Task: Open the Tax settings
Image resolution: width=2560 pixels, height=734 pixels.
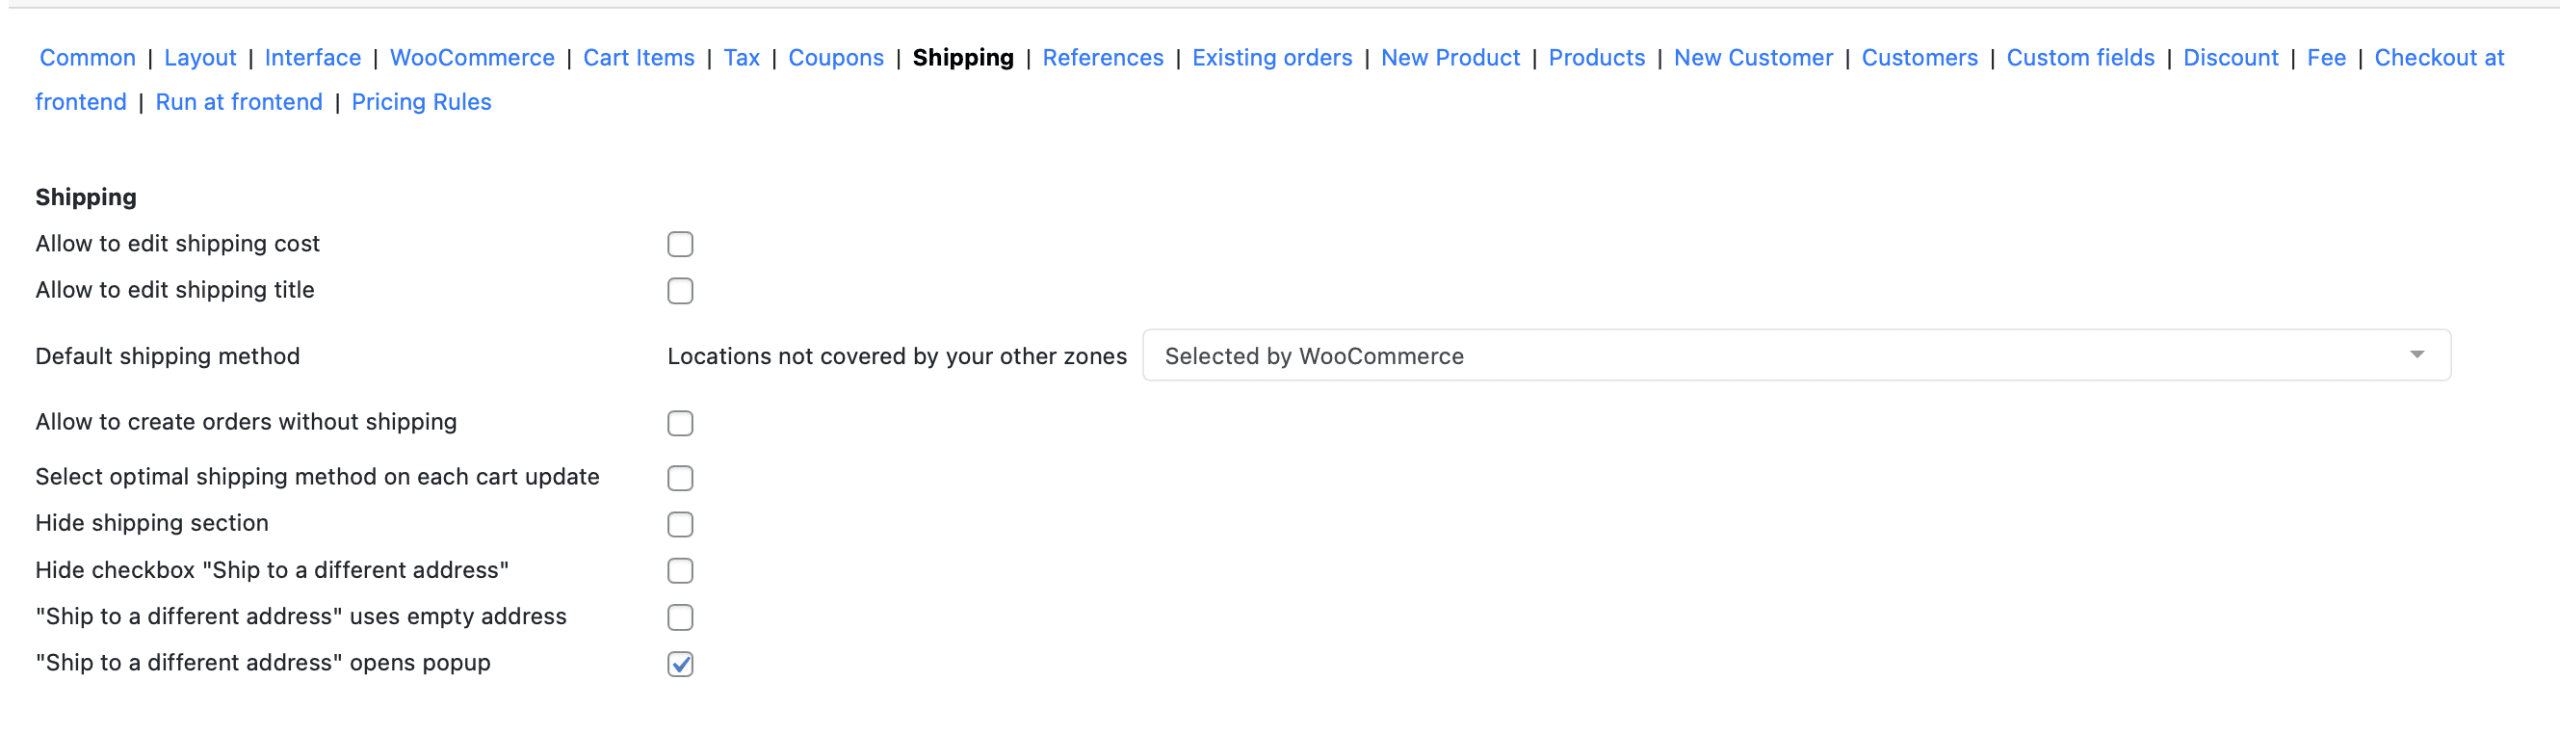Action: [x=742, y=57]
